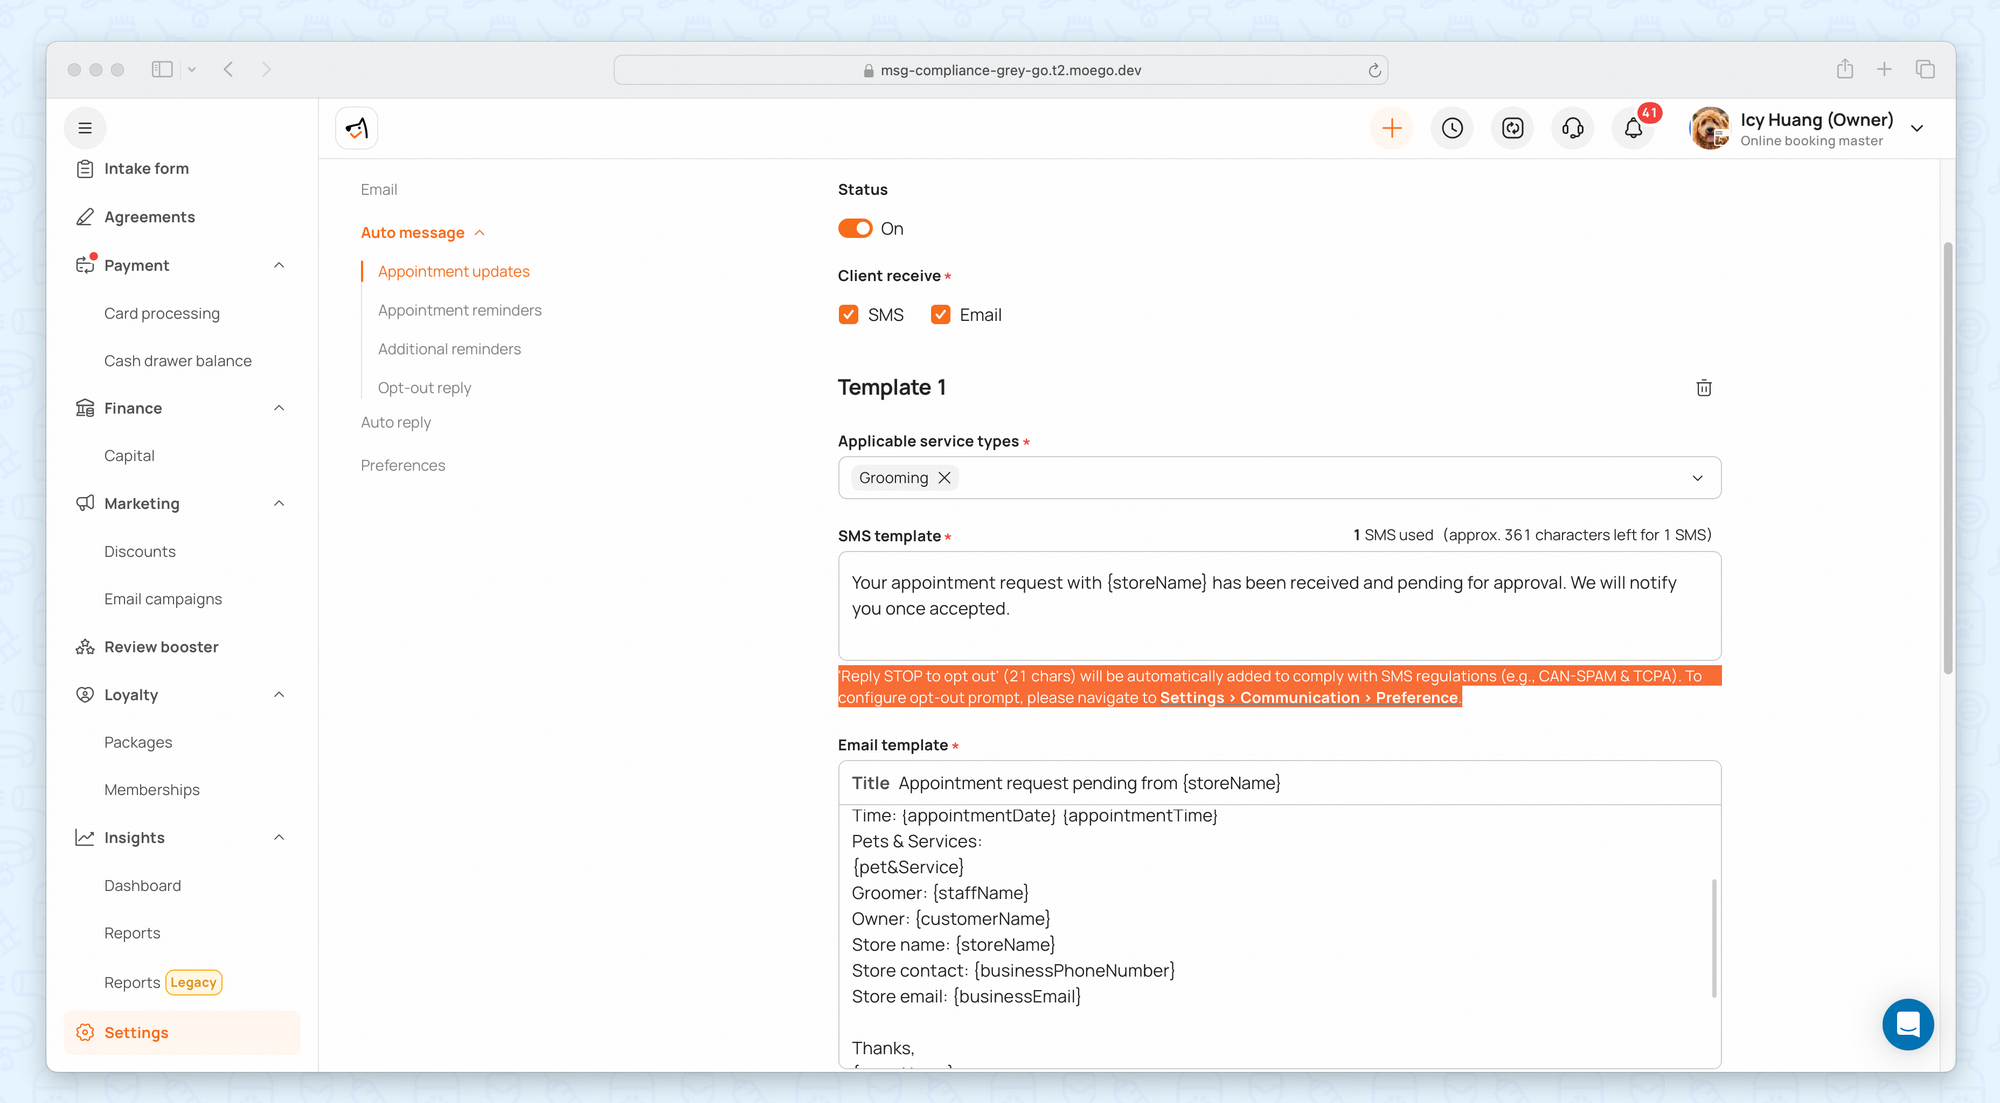Turn off the Status toggle
This screenshot has width=2000, height=1103.
[855, 229]
